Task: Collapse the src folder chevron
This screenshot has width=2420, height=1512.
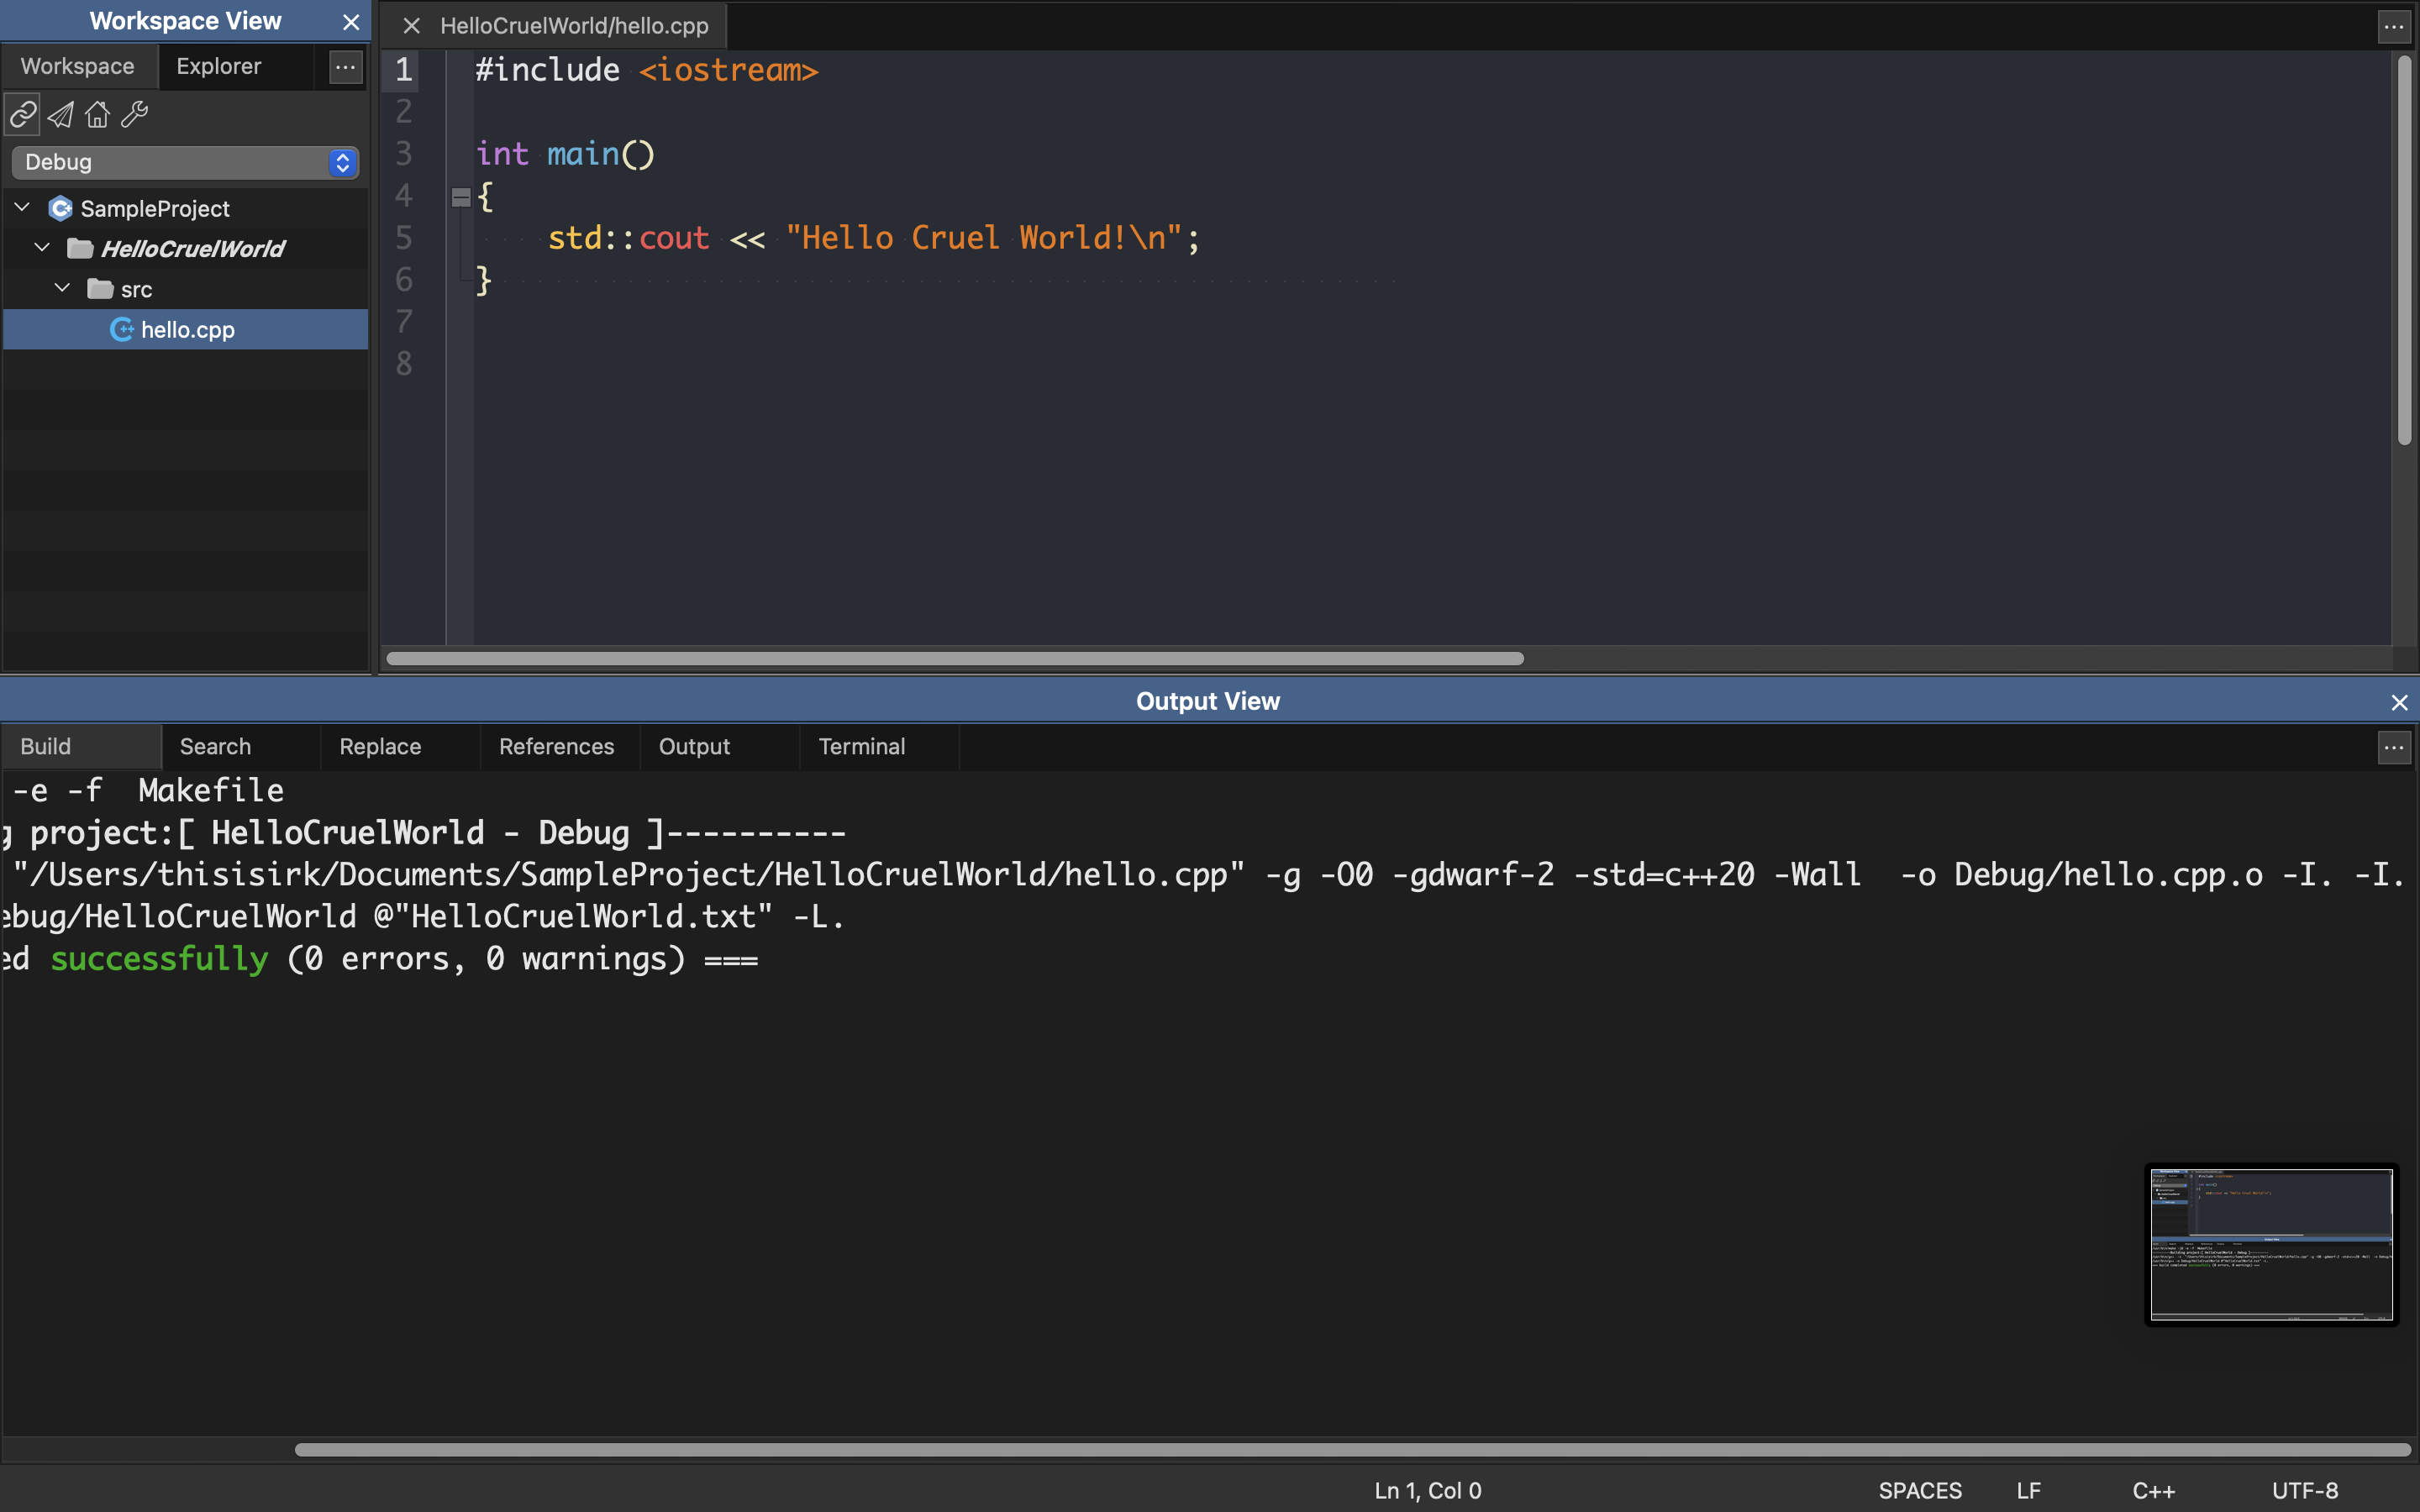Action: click(62, 288)
